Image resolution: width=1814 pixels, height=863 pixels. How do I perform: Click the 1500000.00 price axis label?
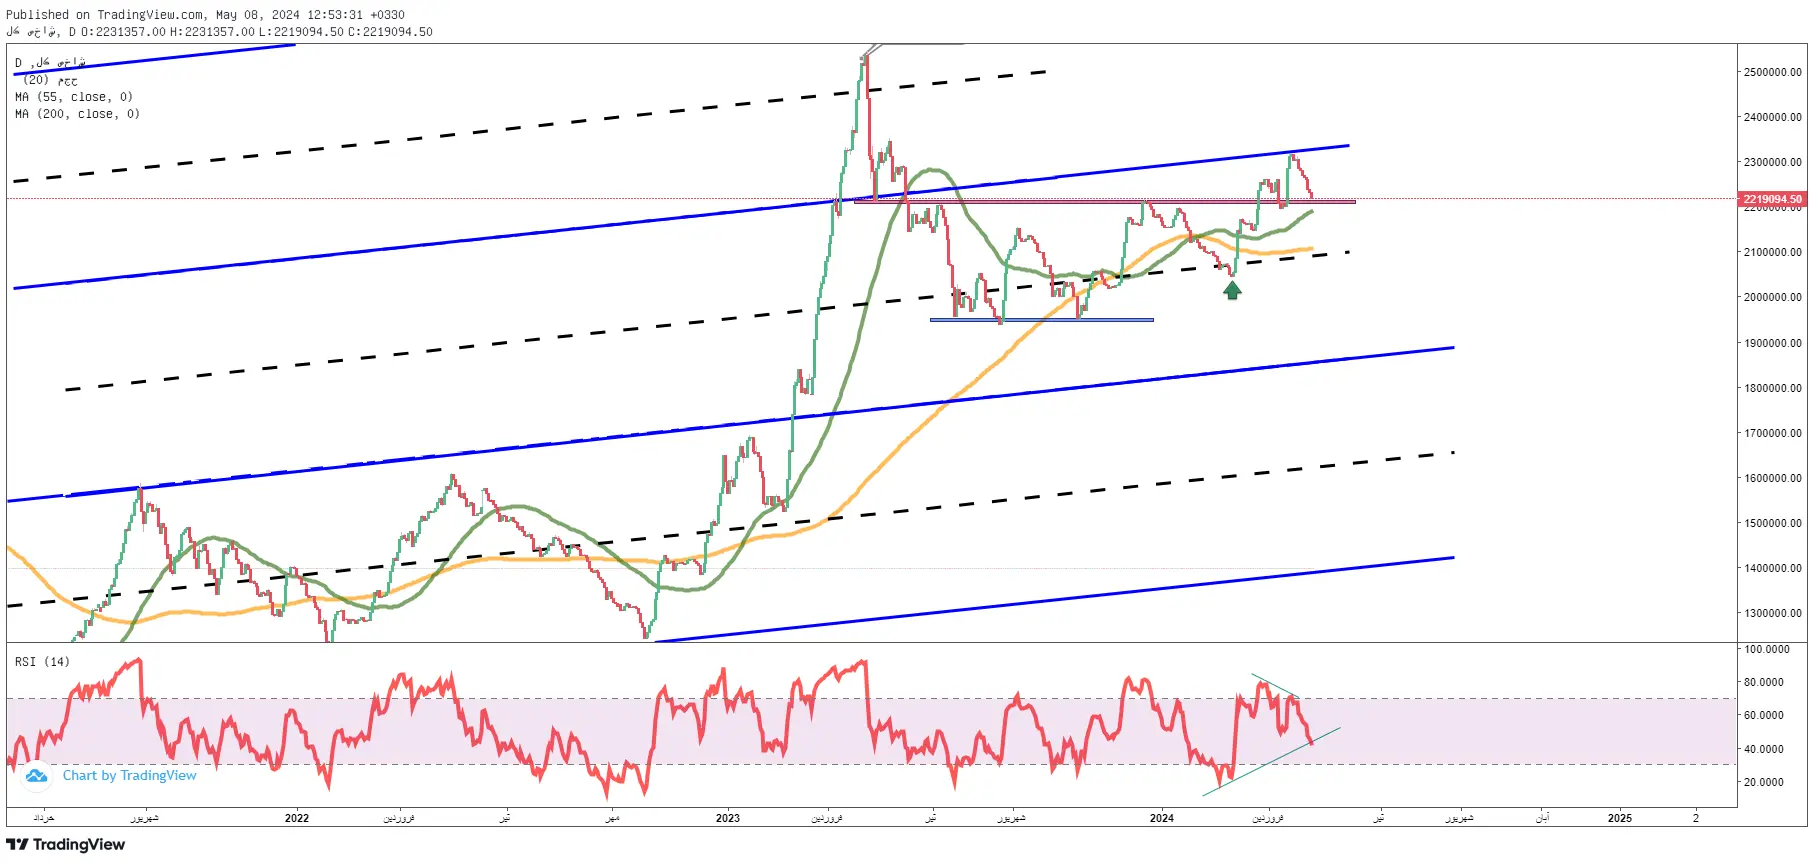pyautogui.click(x=1773, y=523)
